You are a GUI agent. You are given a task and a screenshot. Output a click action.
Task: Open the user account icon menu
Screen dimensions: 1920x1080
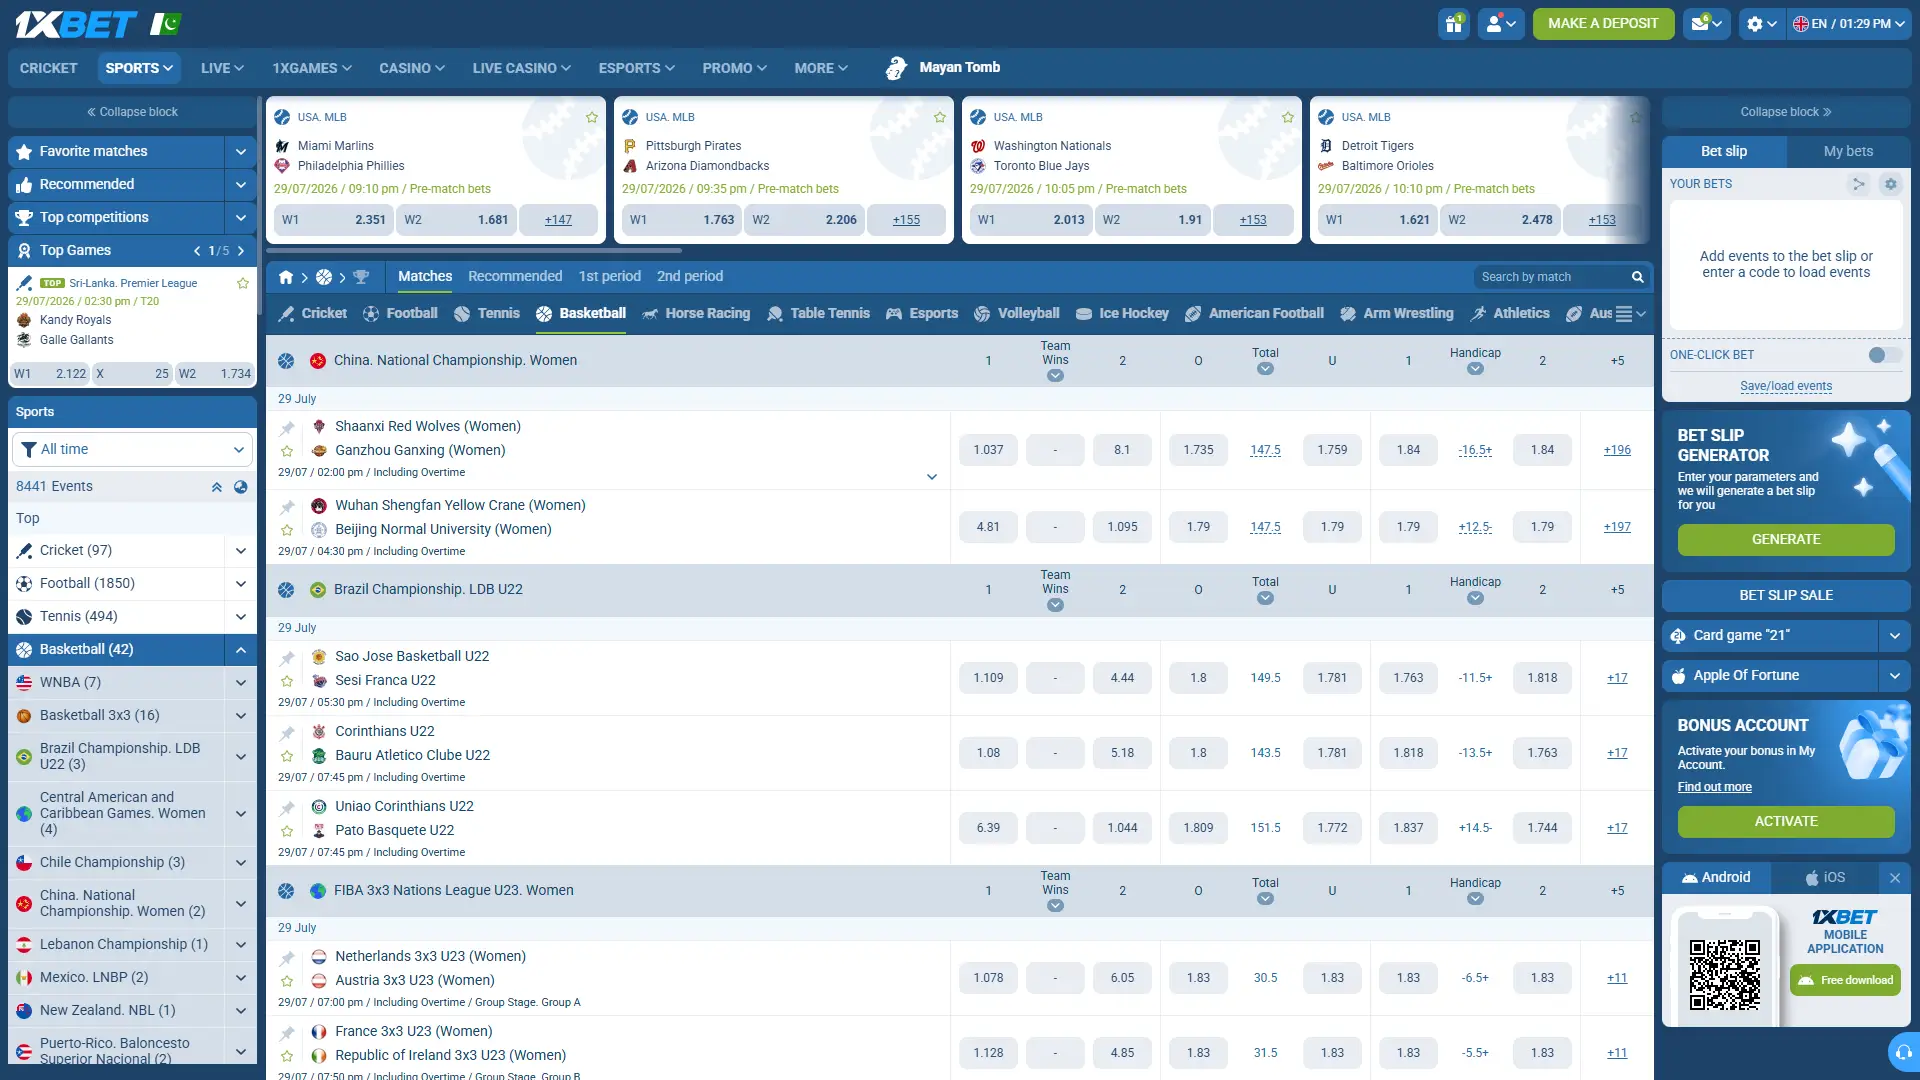click(x=1501, y=24)
